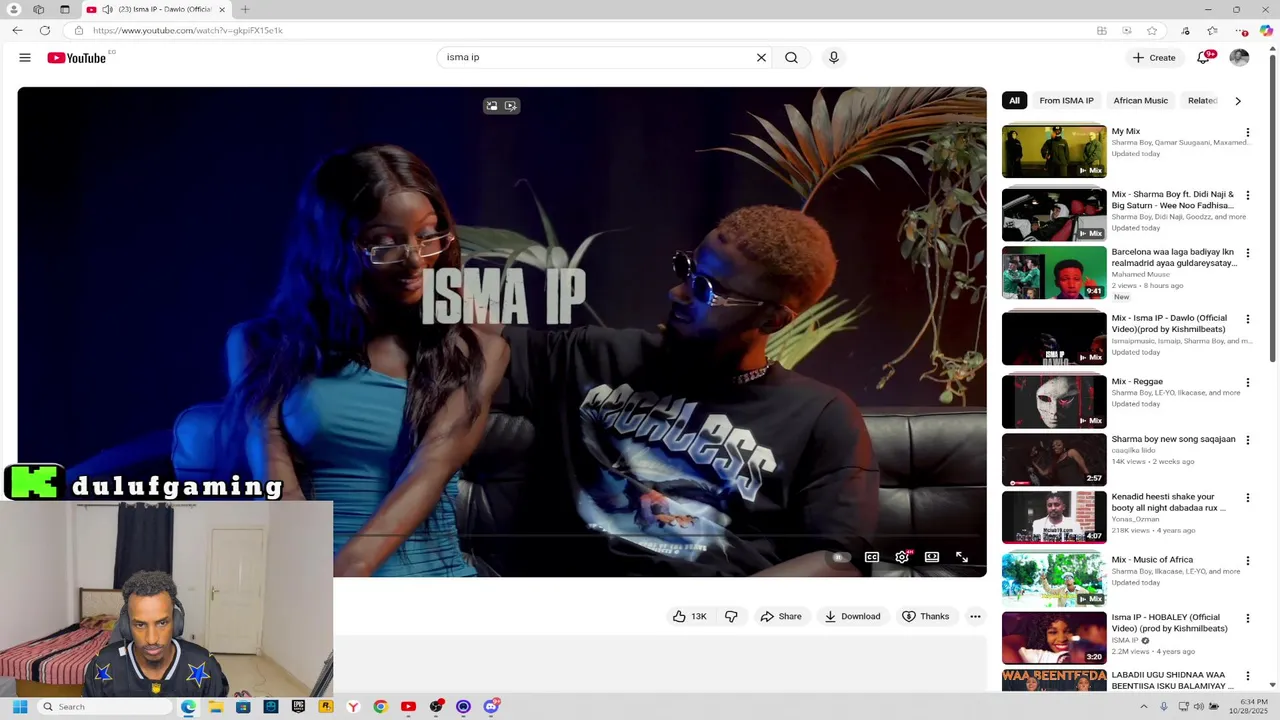Open OBS Studio from the taskbar
This screenshot has height=720, width=1280.
coord(436,707)
